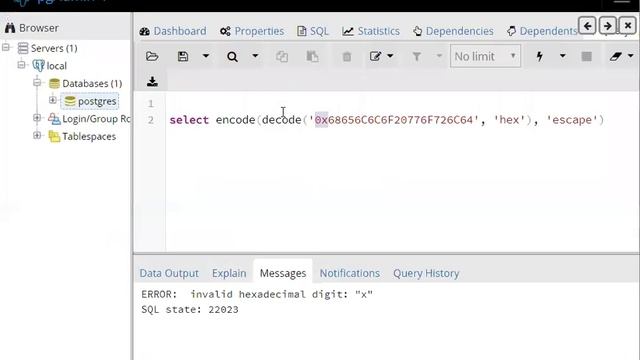Select the local server tree item
The width and height of the screenshot is (640, 360).
click(x=56, y=66)
